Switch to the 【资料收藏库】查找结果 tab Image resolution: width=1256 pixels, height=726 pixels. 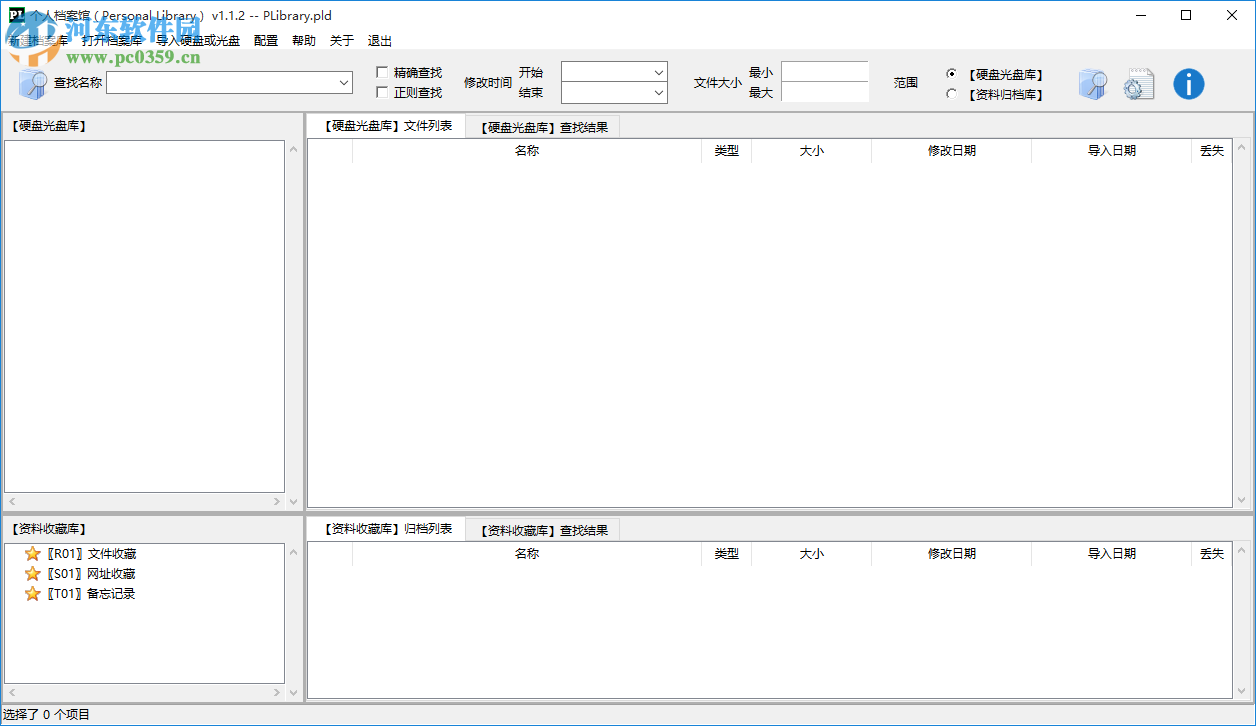click(546, 529)
